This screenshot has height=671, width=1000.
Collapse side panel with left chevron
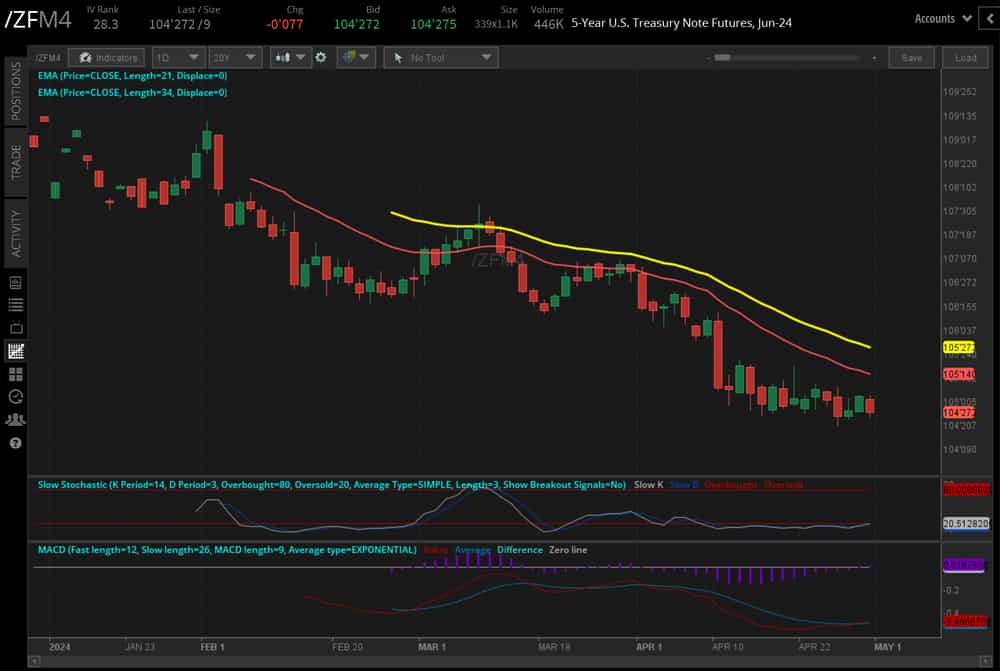coord(990,19)
